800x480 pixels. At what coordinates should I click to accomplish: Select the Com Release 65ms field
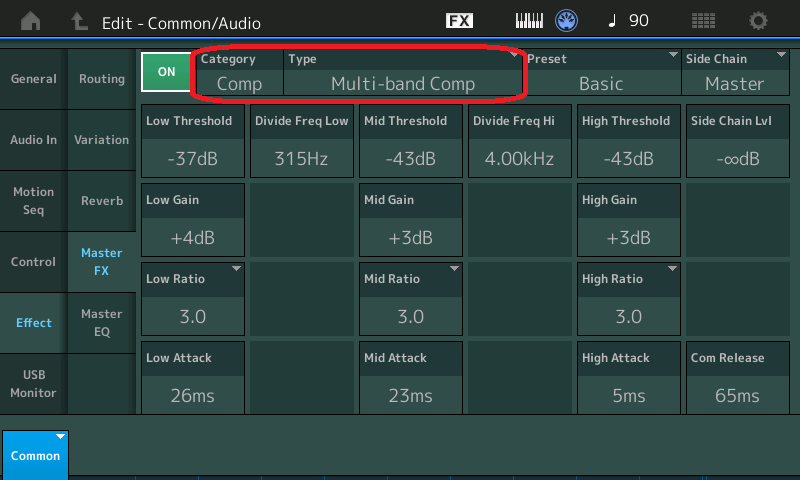pos(737,380)
